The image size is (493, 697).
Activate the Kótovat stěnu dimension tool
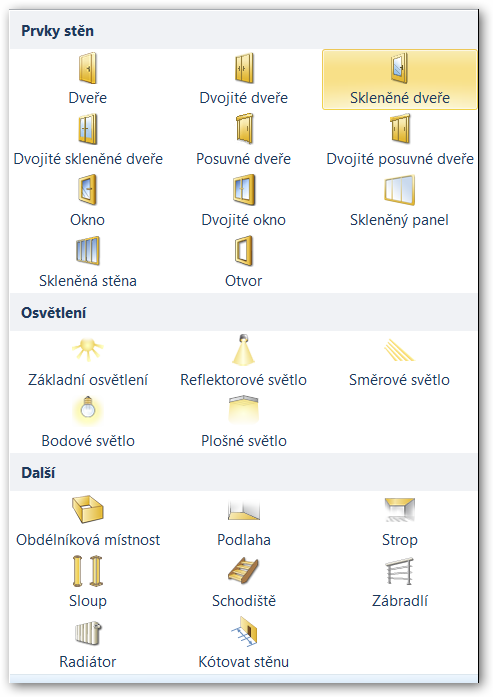tap(244, 643)
